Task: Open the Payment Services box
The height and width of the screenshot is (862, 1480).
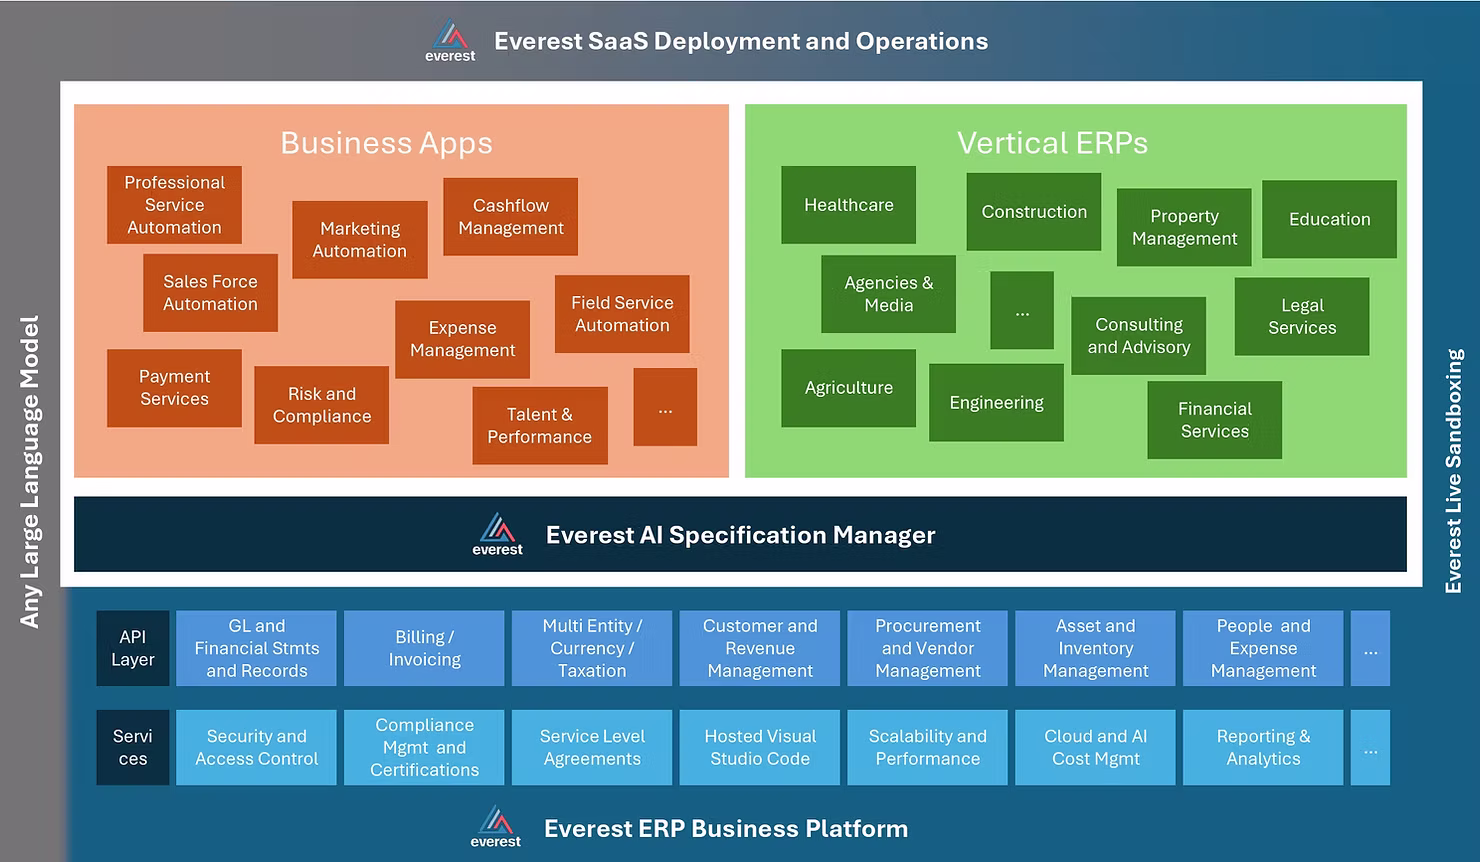Action: 174,388
